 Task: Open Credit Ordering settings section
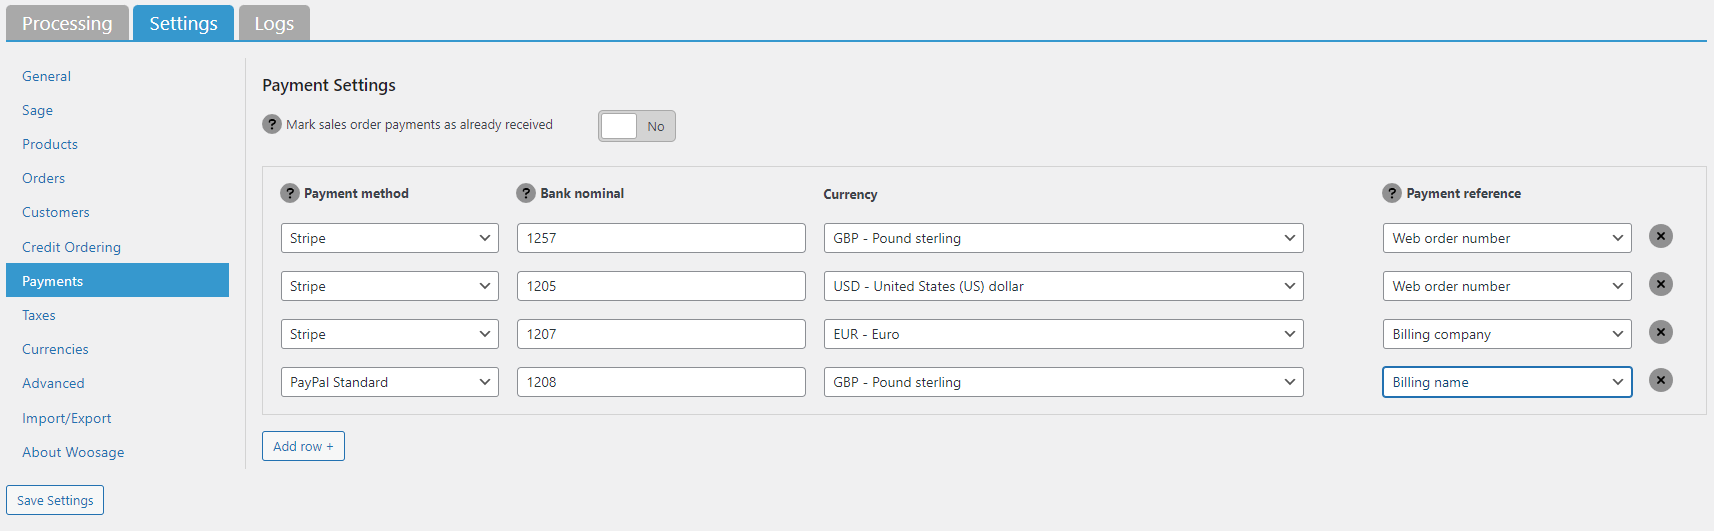[x=117, y=247]
